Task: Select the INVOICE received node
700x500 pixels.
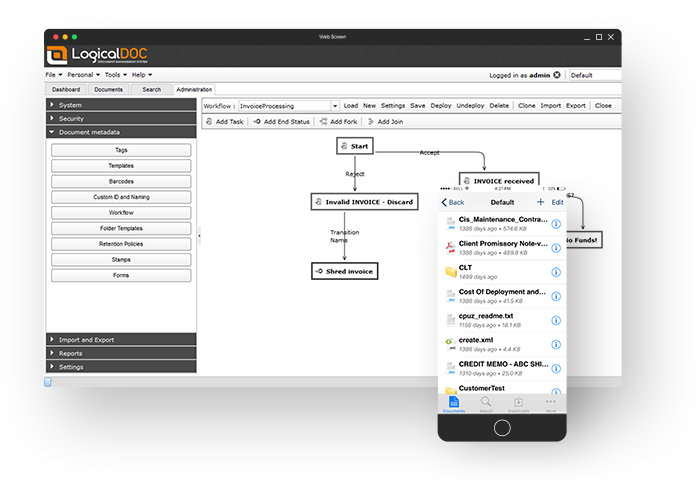Action: click(499, 179)
